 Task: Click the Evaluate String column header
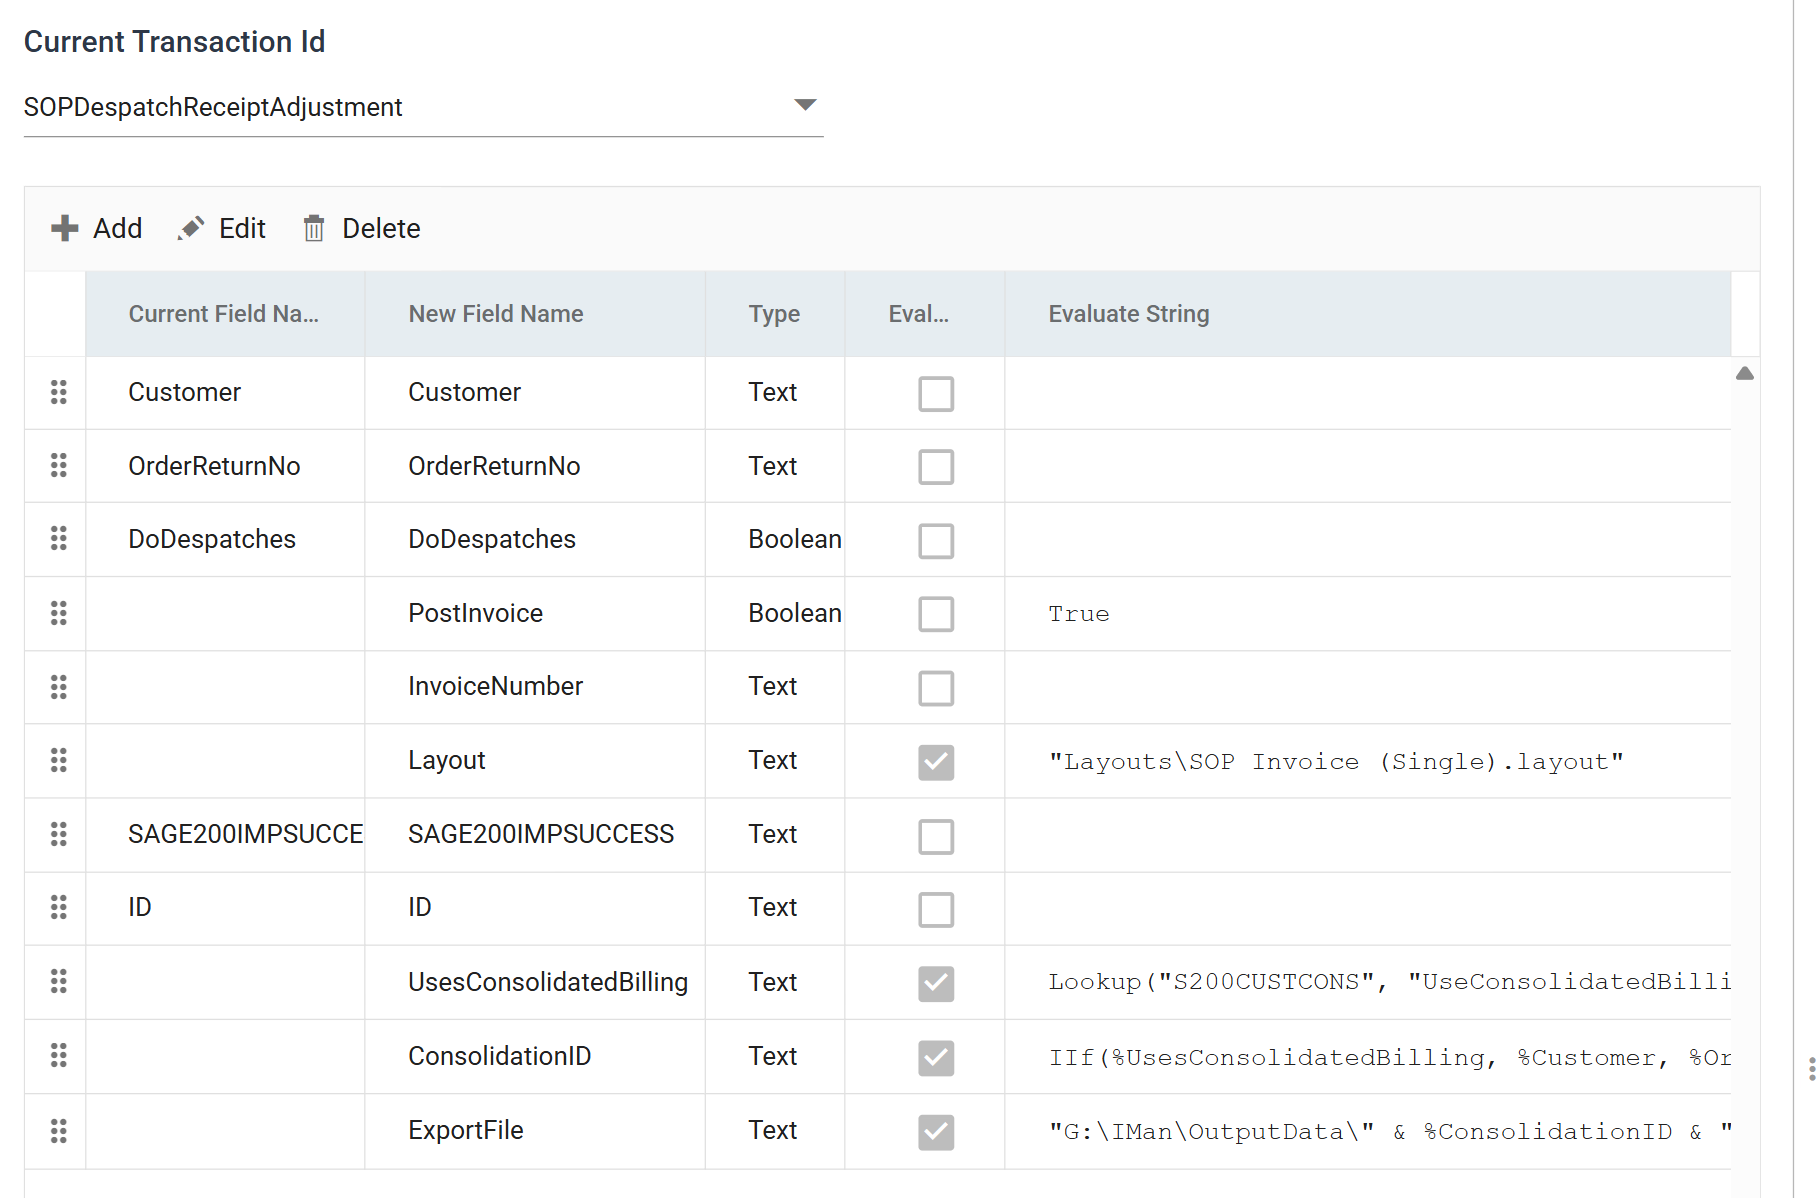click(1368, 314)
